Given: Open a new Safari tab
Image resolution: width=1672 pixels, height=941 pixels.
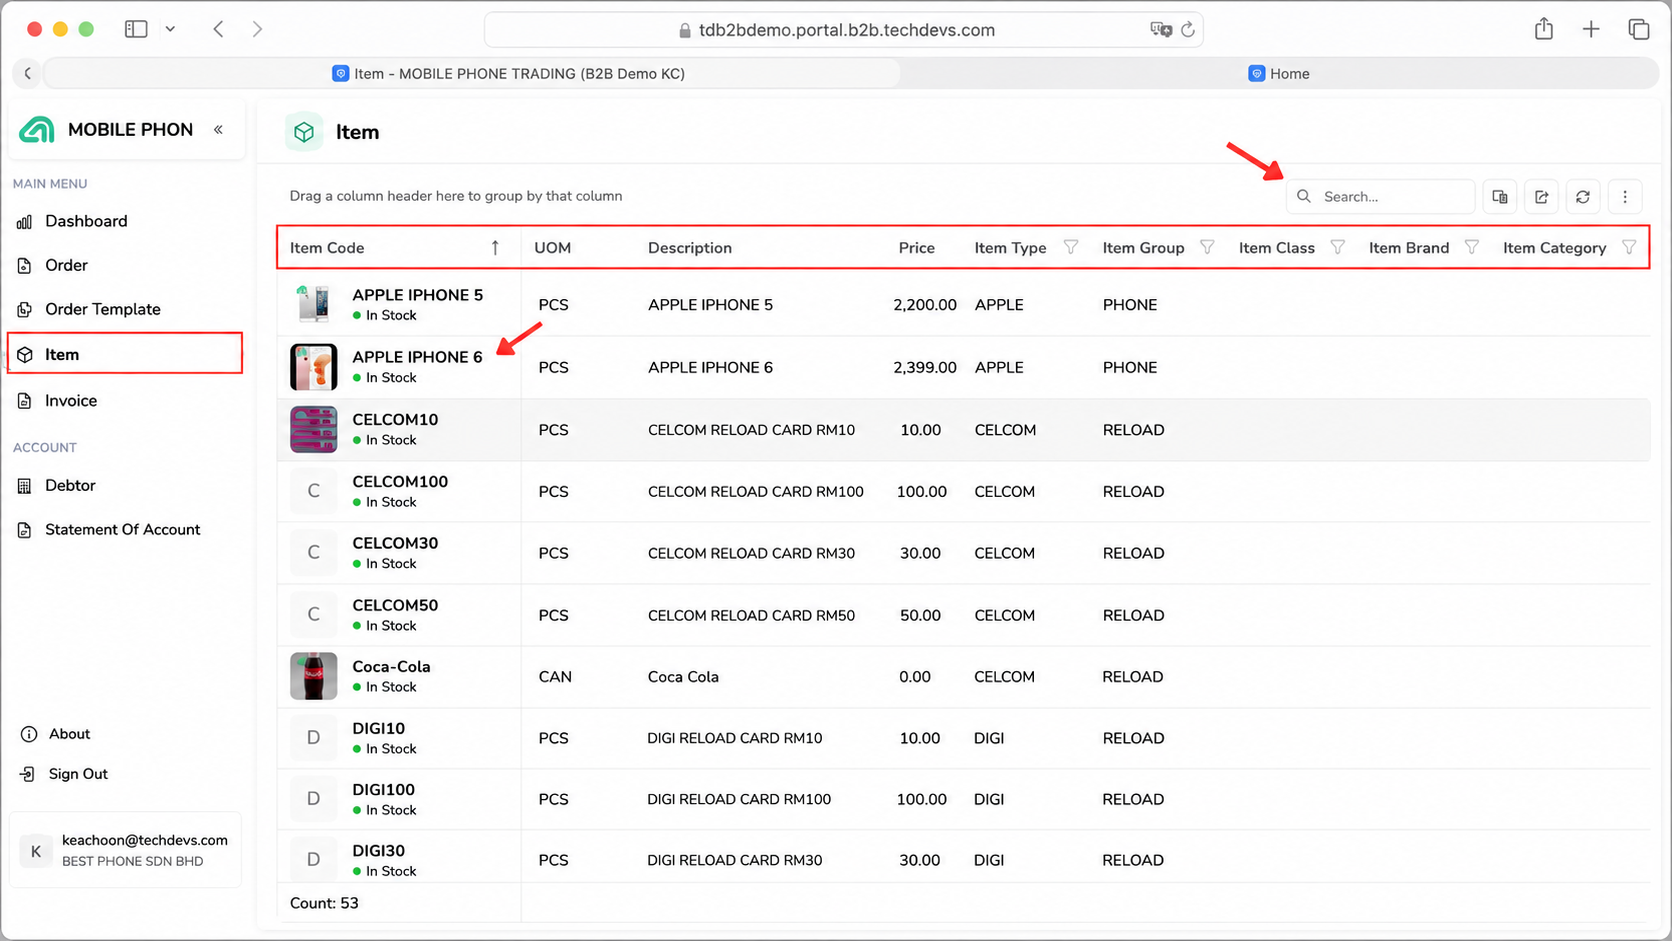Looking at the screenshot, I should (1591, 29).
